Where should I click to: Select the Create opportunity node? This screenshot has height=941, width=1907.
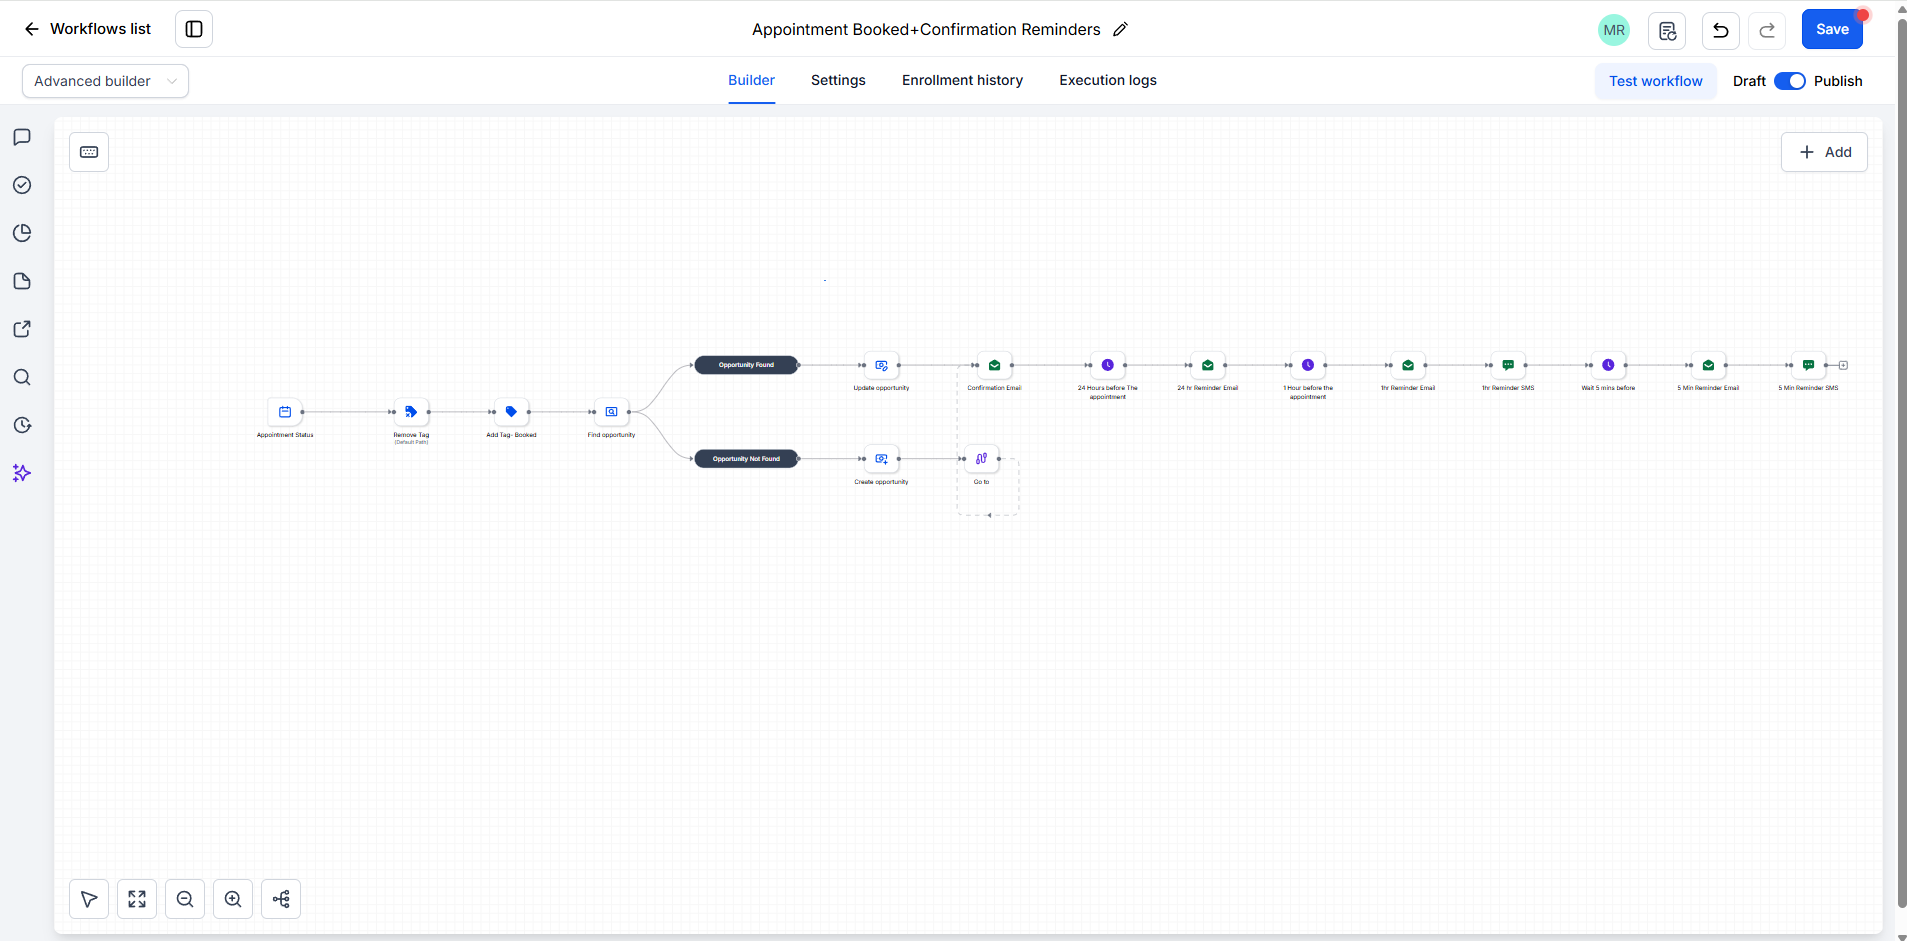coord(881,459)
